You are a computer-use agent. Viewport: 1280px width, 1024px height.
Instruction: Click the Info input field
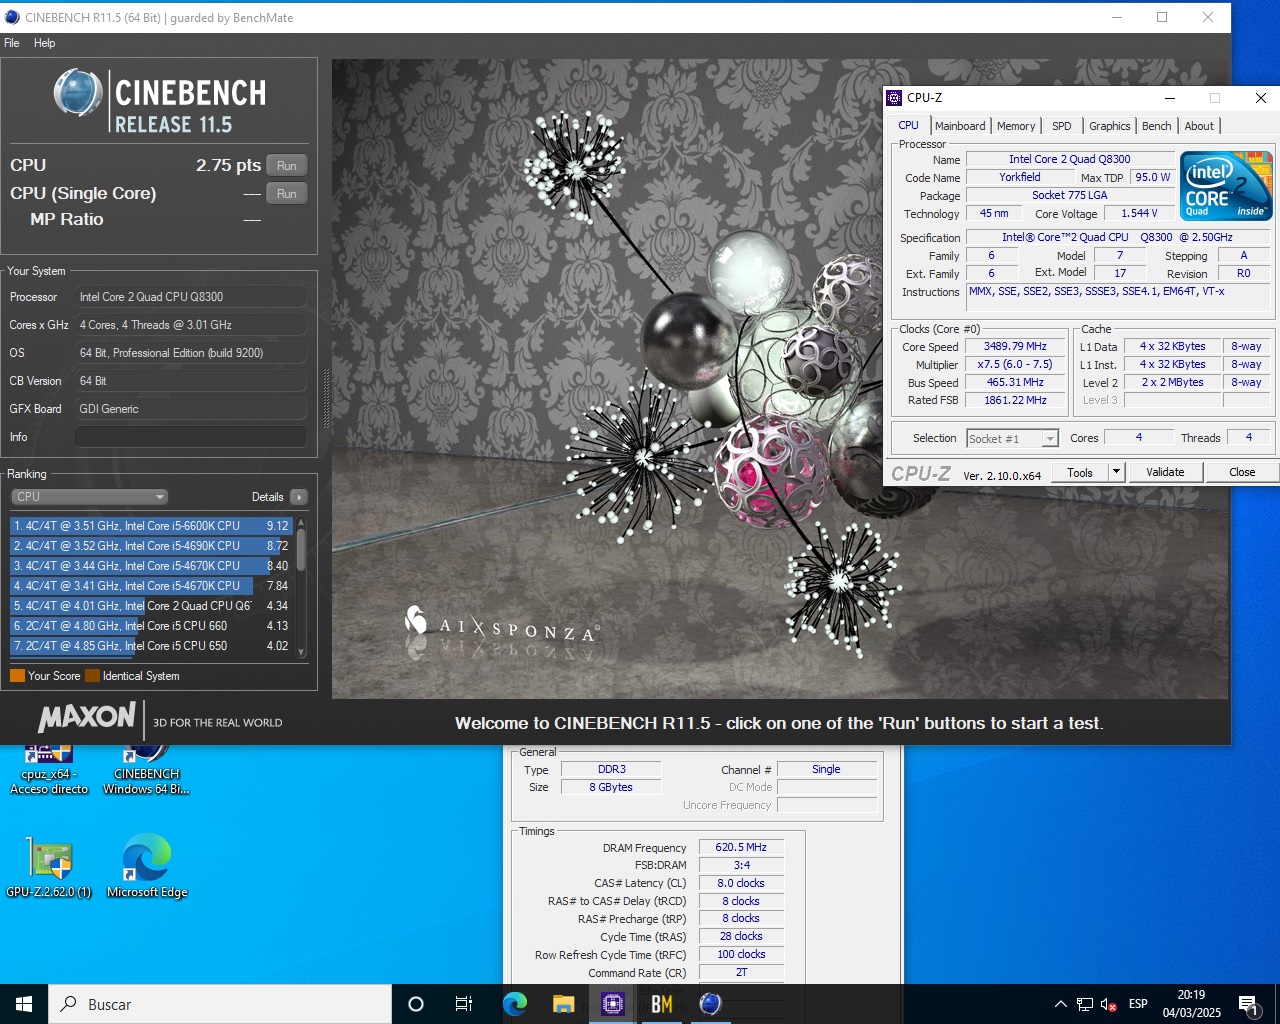coord(191,437)
